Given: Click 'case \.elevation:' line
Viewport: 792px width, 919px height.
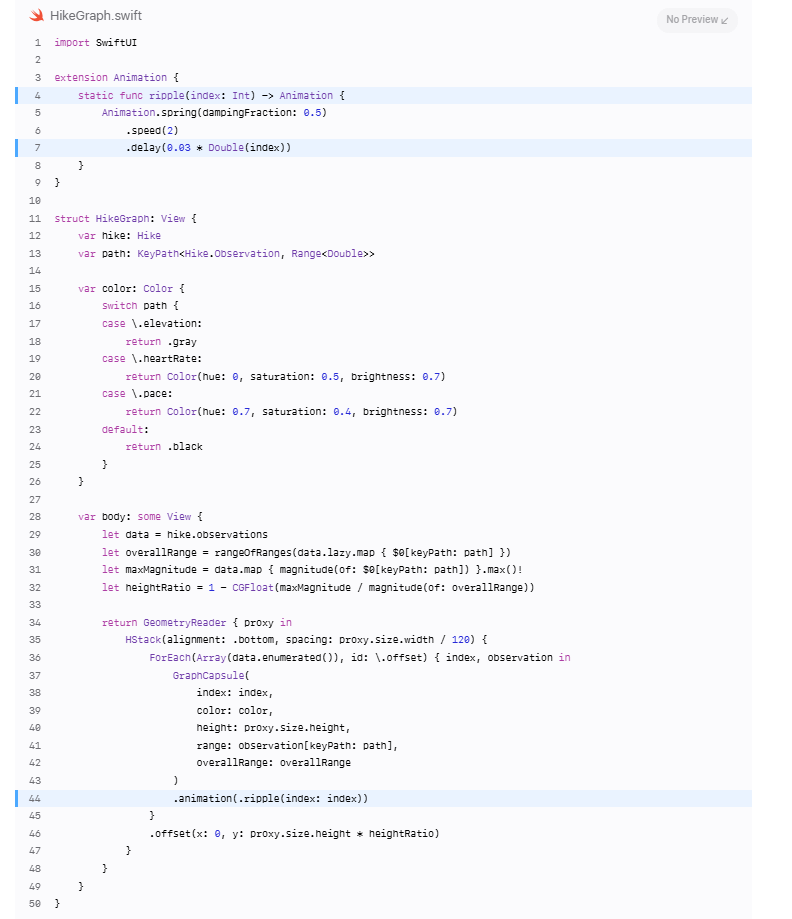Looking at the screenshot, I should point(152,324).
